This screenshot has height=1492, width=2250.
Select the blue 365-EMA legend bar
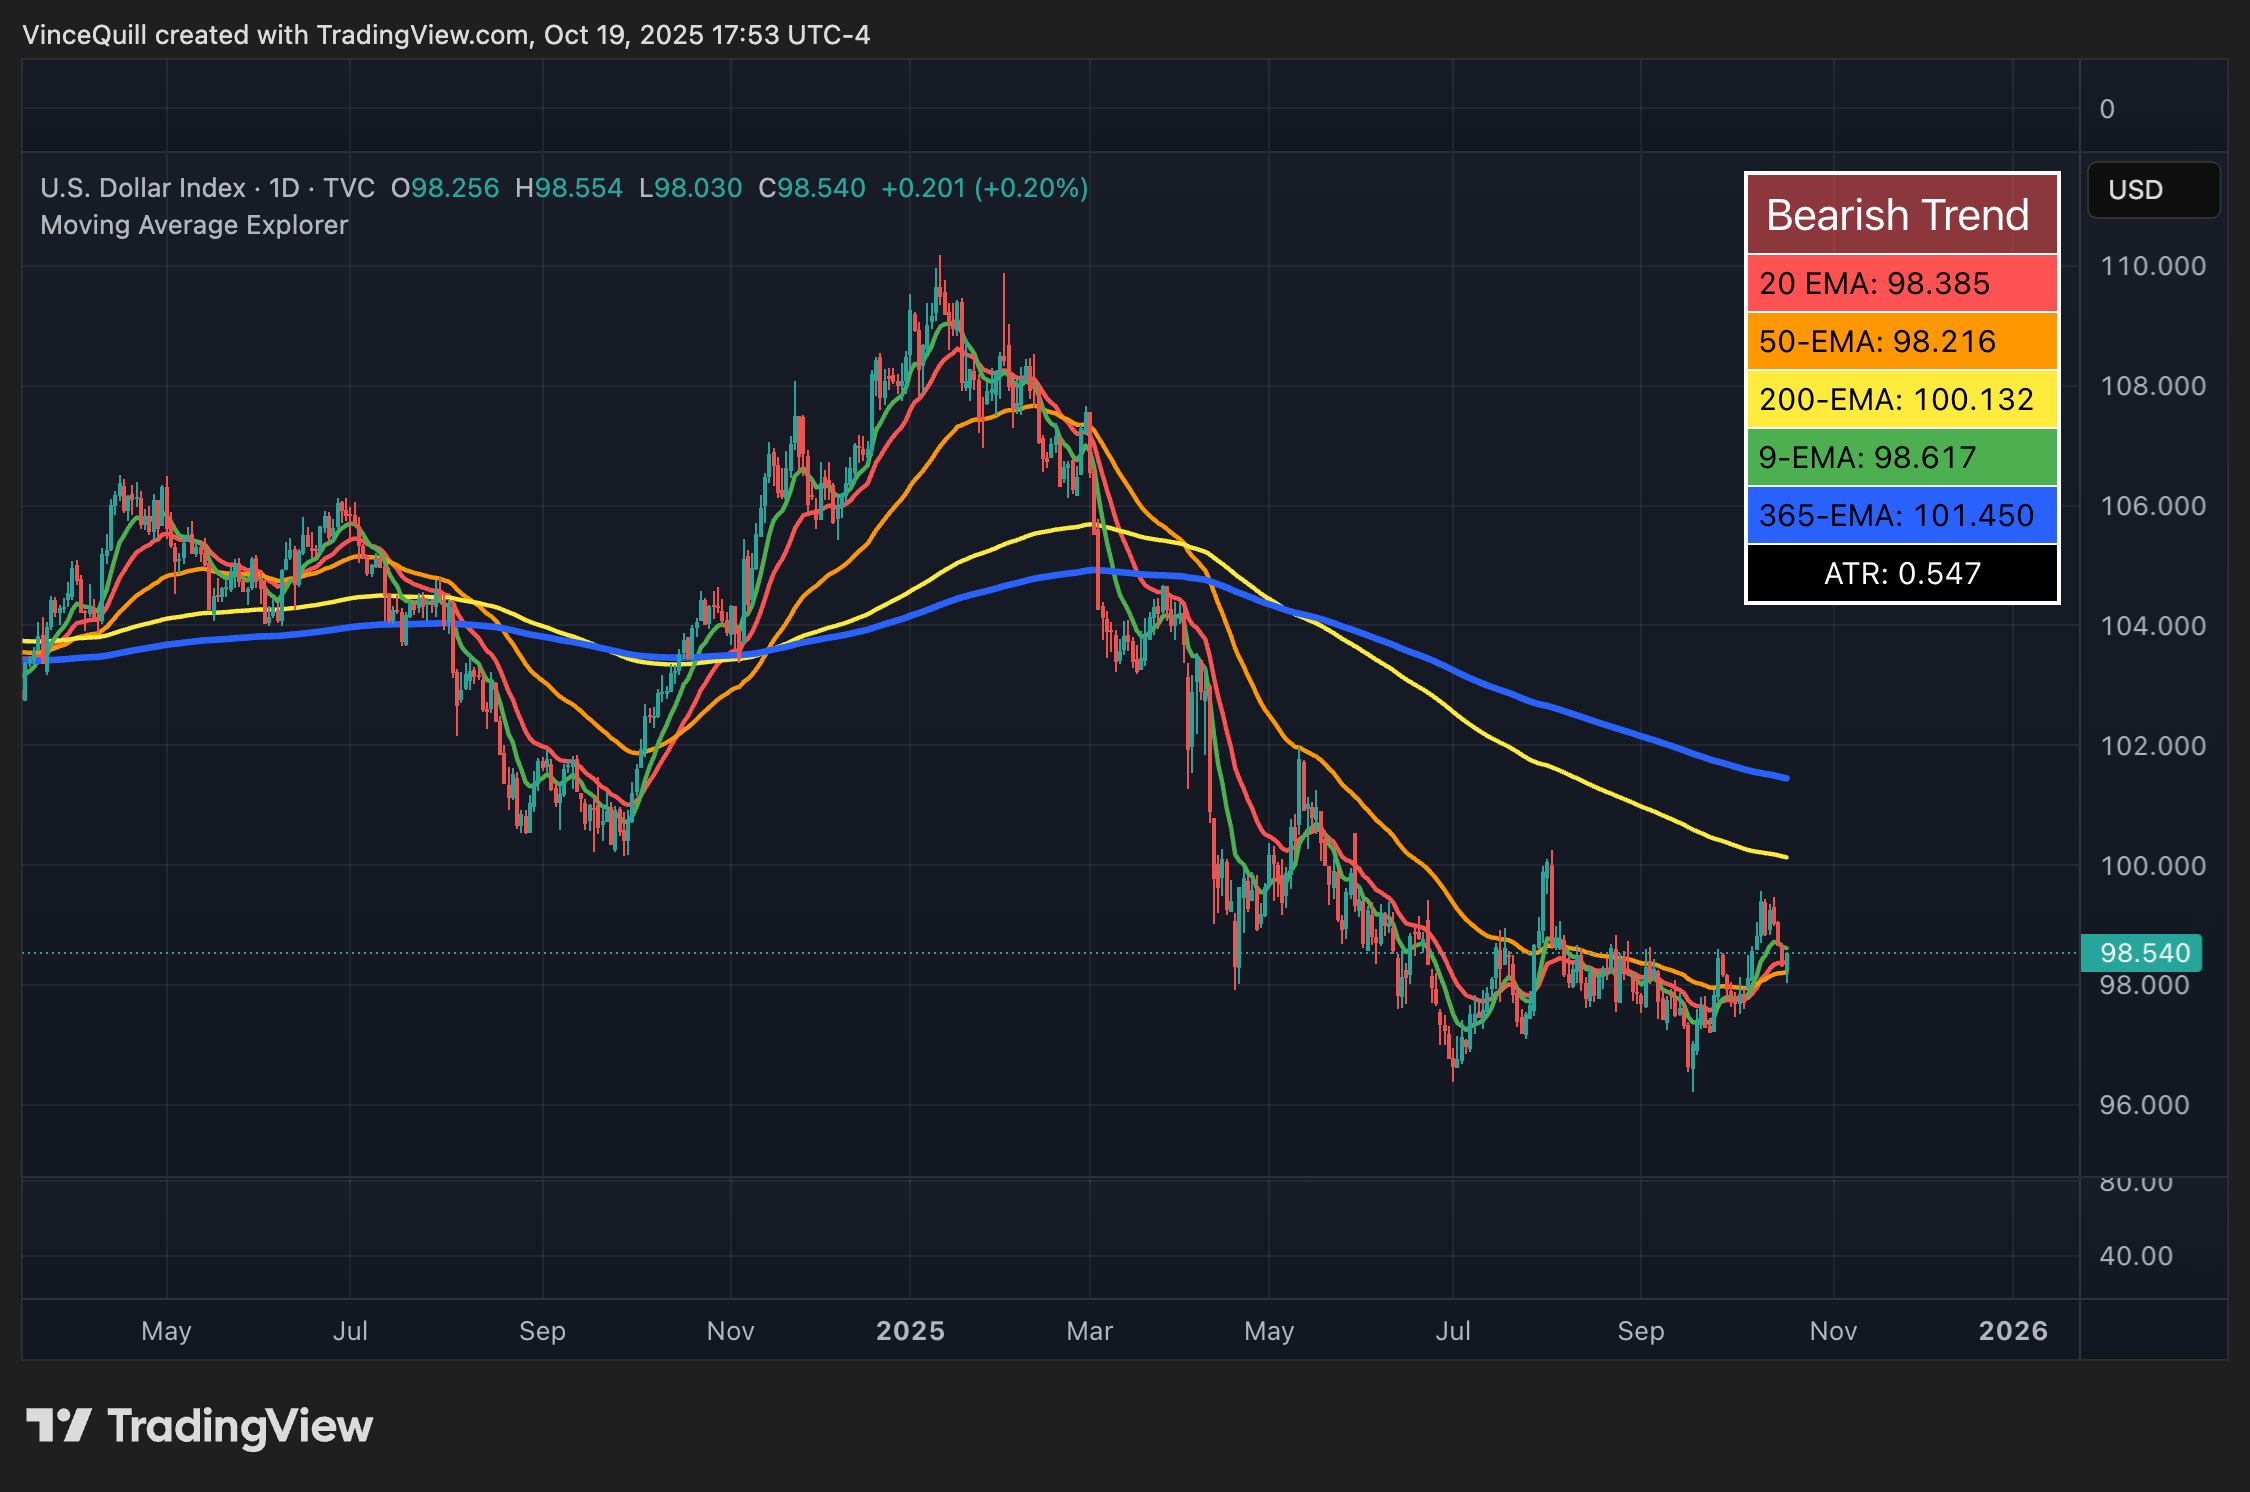[1901, 515]
